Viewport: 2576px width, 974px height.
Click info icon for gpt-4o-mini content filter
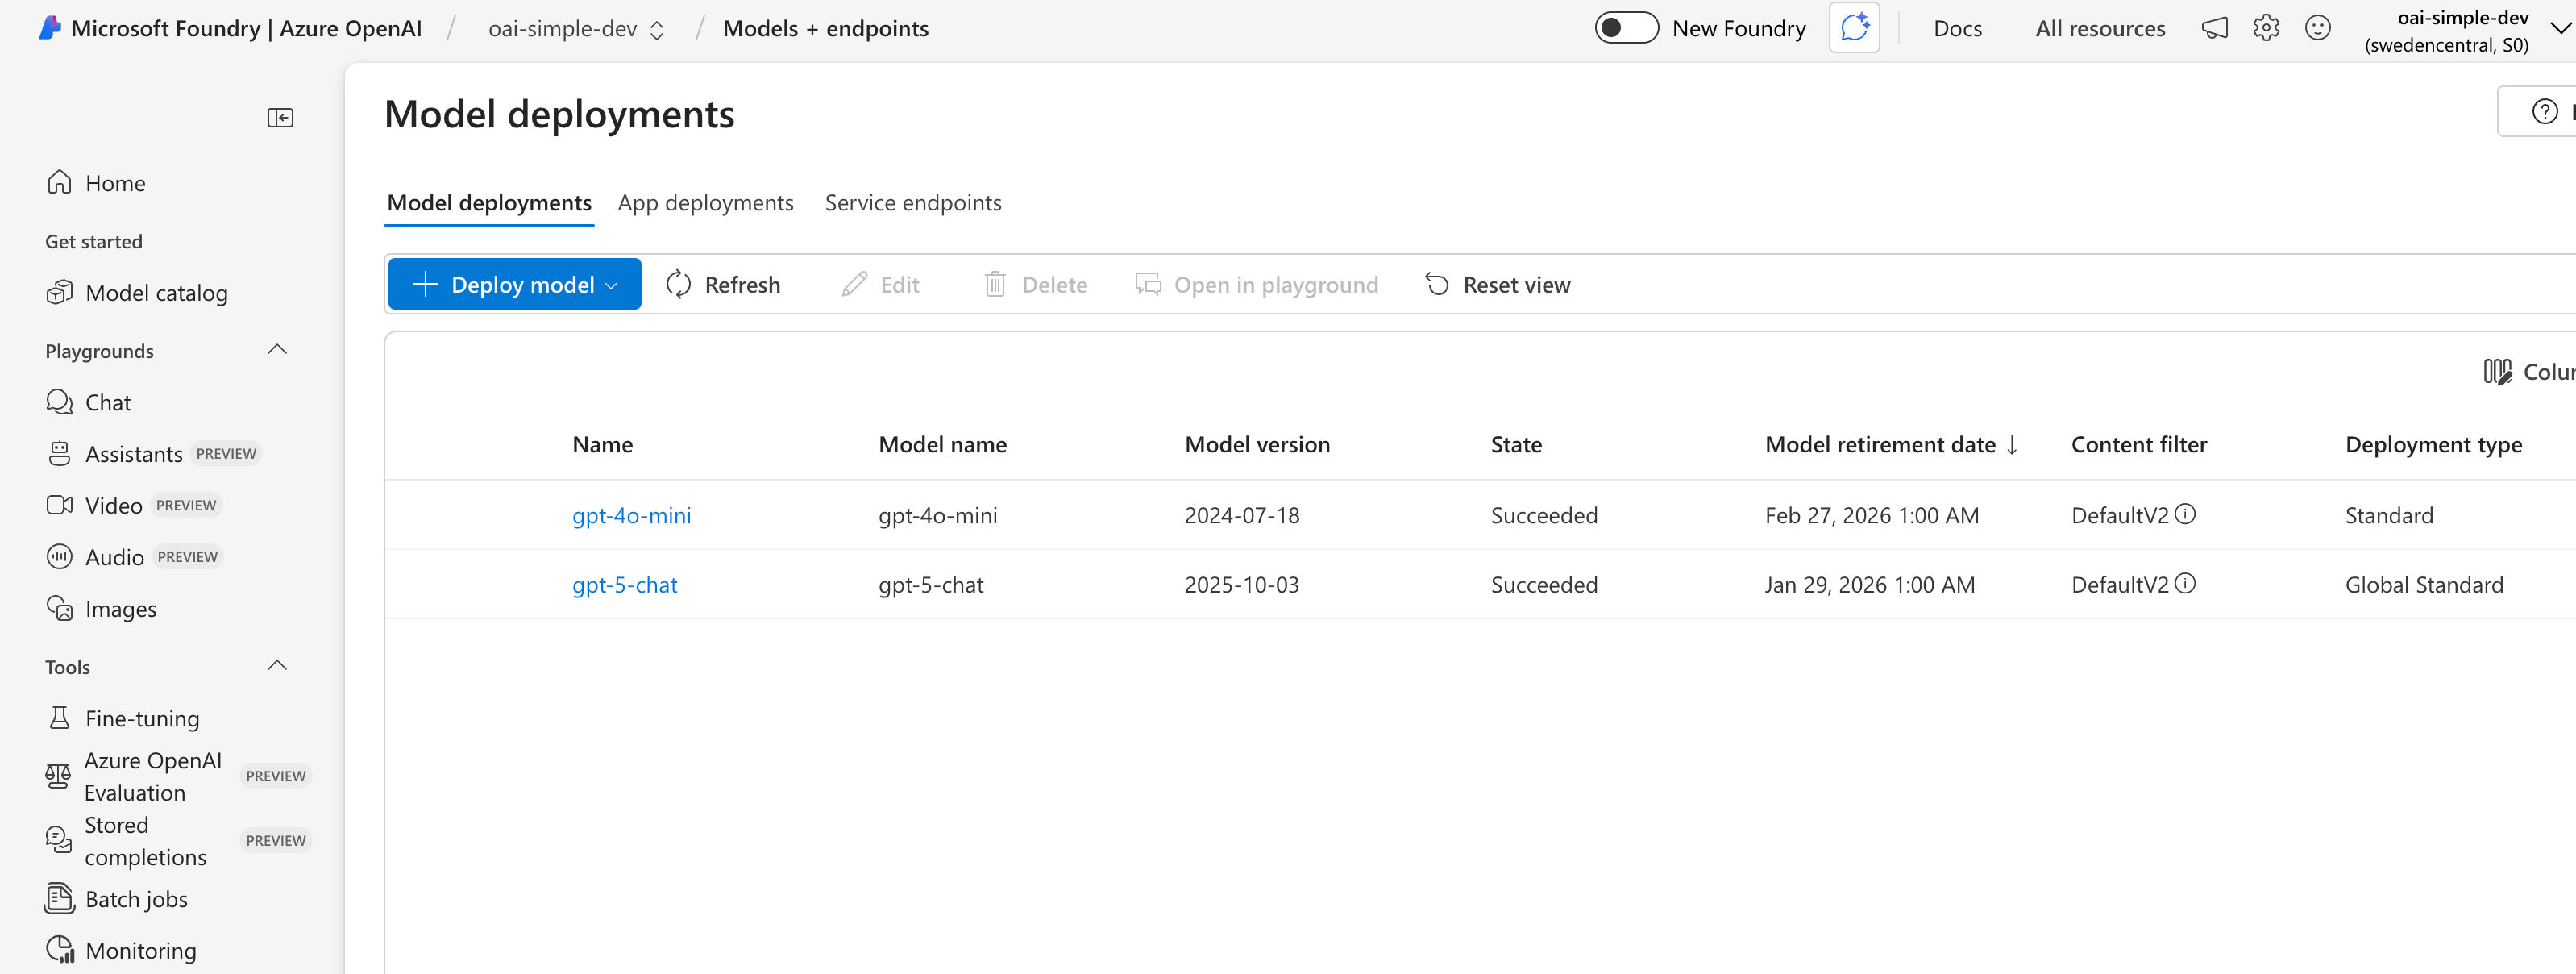[x=2185, y=514]
